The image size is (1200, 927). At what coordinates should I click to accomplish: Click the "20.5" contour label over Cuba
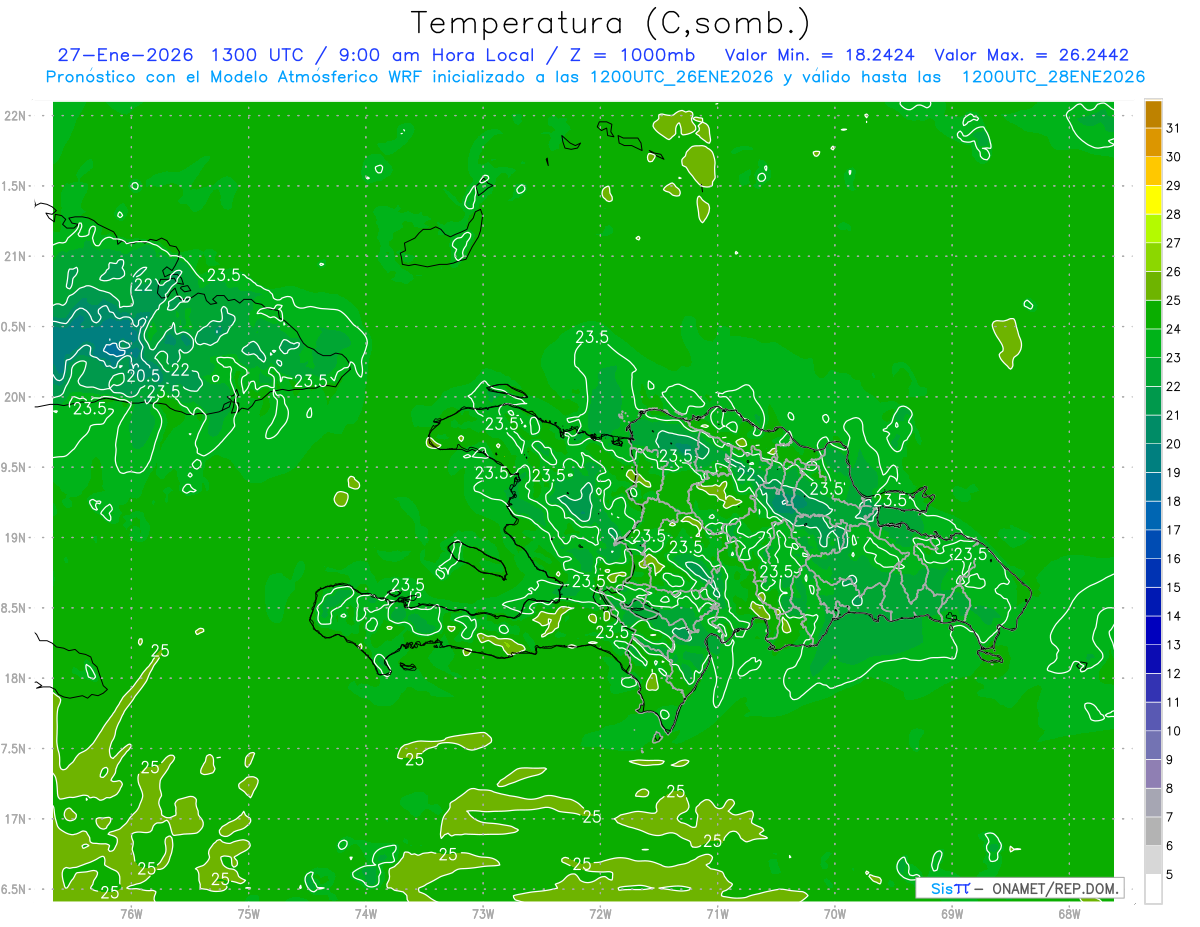(144, 375)
